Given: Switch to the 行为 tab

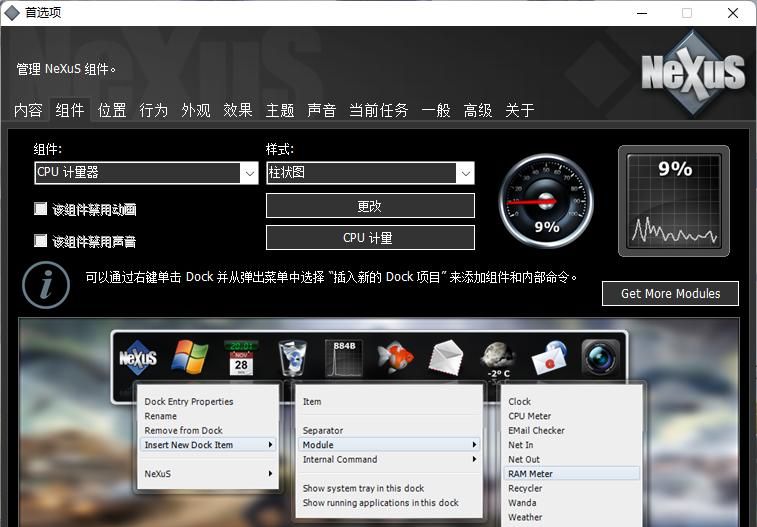Looking at the screenshot, I should pyautogui.click(x=154, y=110).
